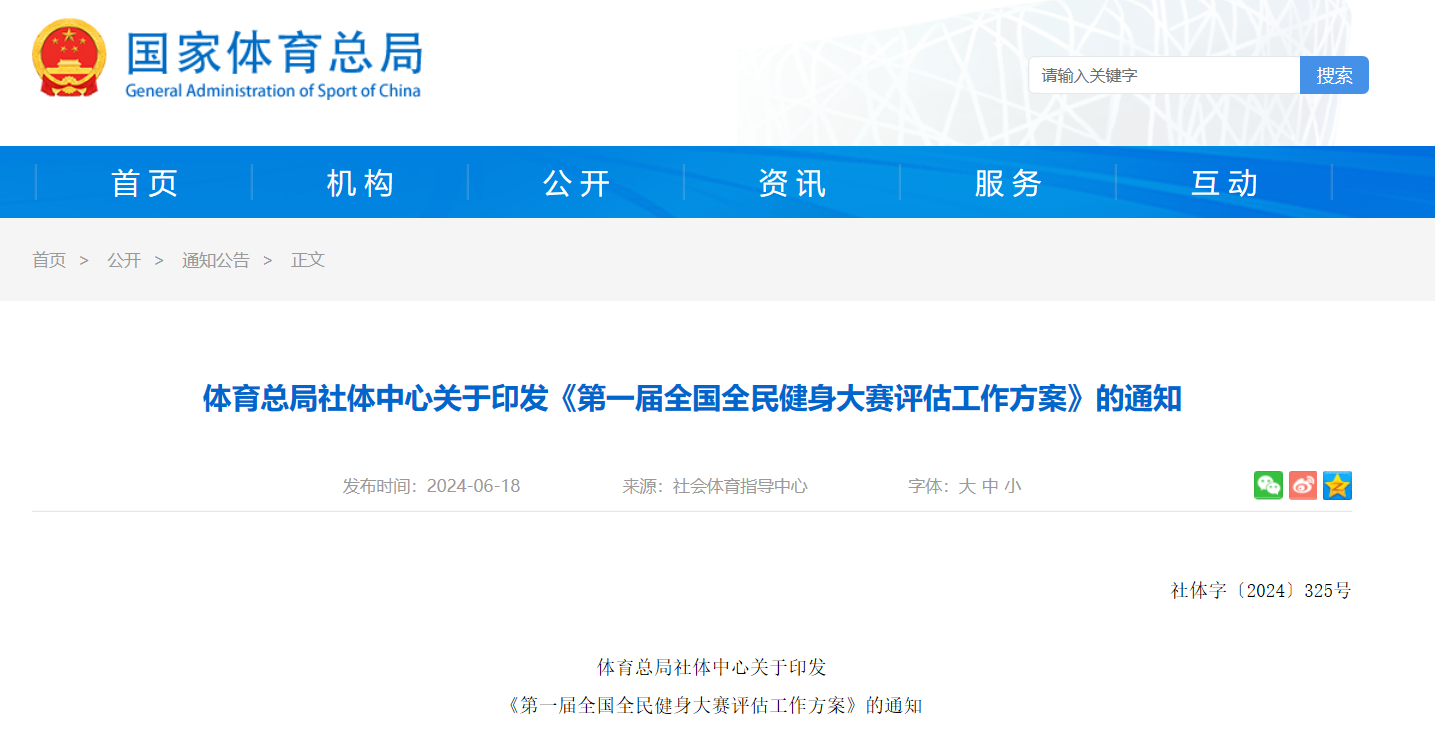
Task: Open the 机构 navigation menu item
Action: click(360, 183)
